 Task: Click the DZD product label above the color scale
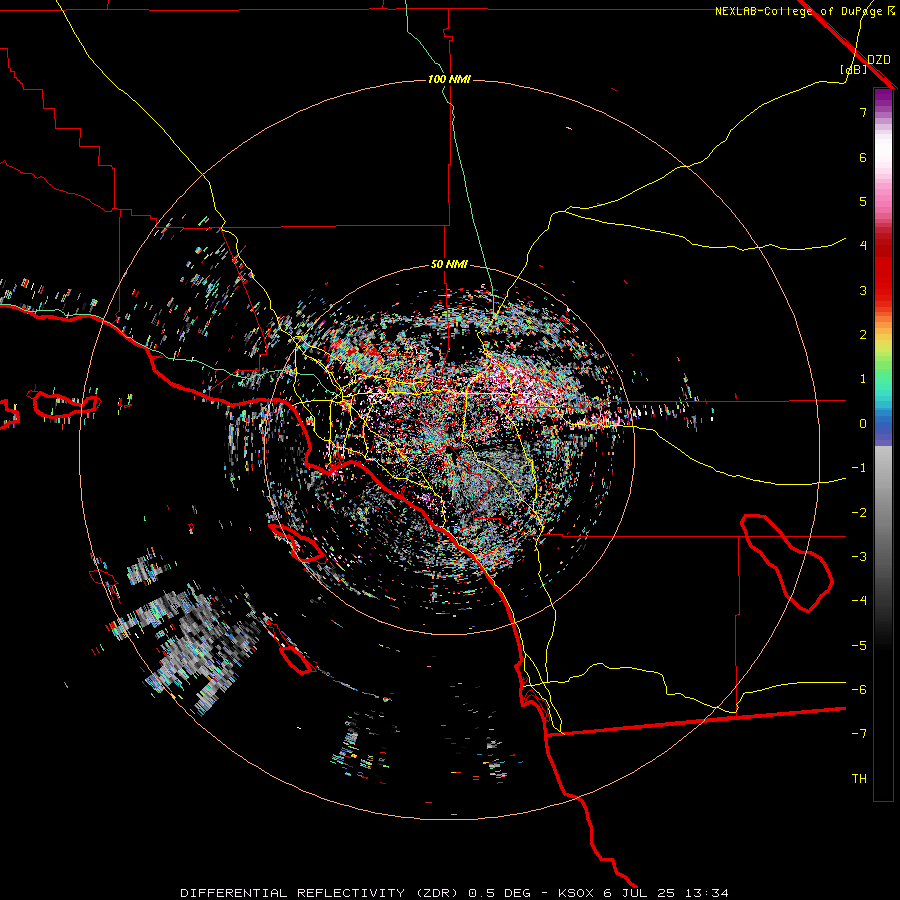[879, 60]
